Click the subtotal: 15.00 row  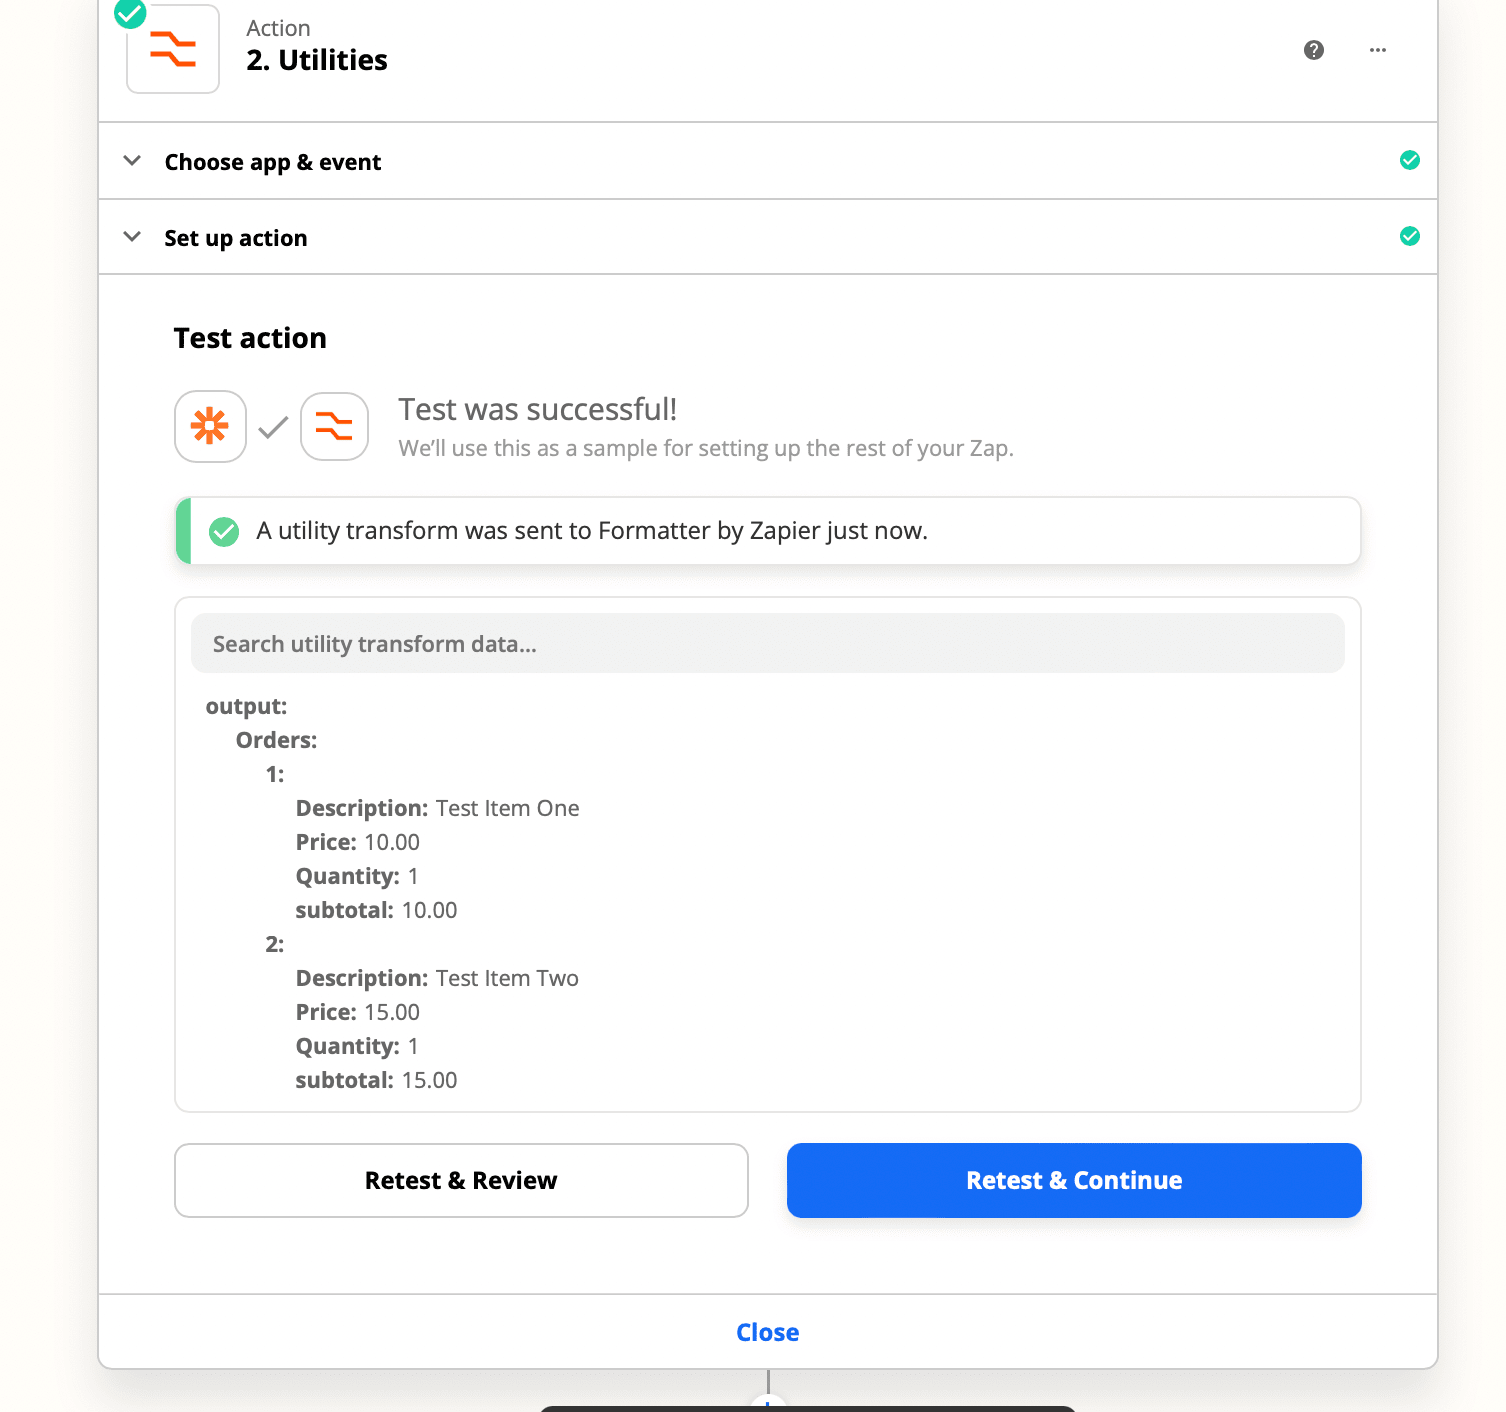point(376,1080)
